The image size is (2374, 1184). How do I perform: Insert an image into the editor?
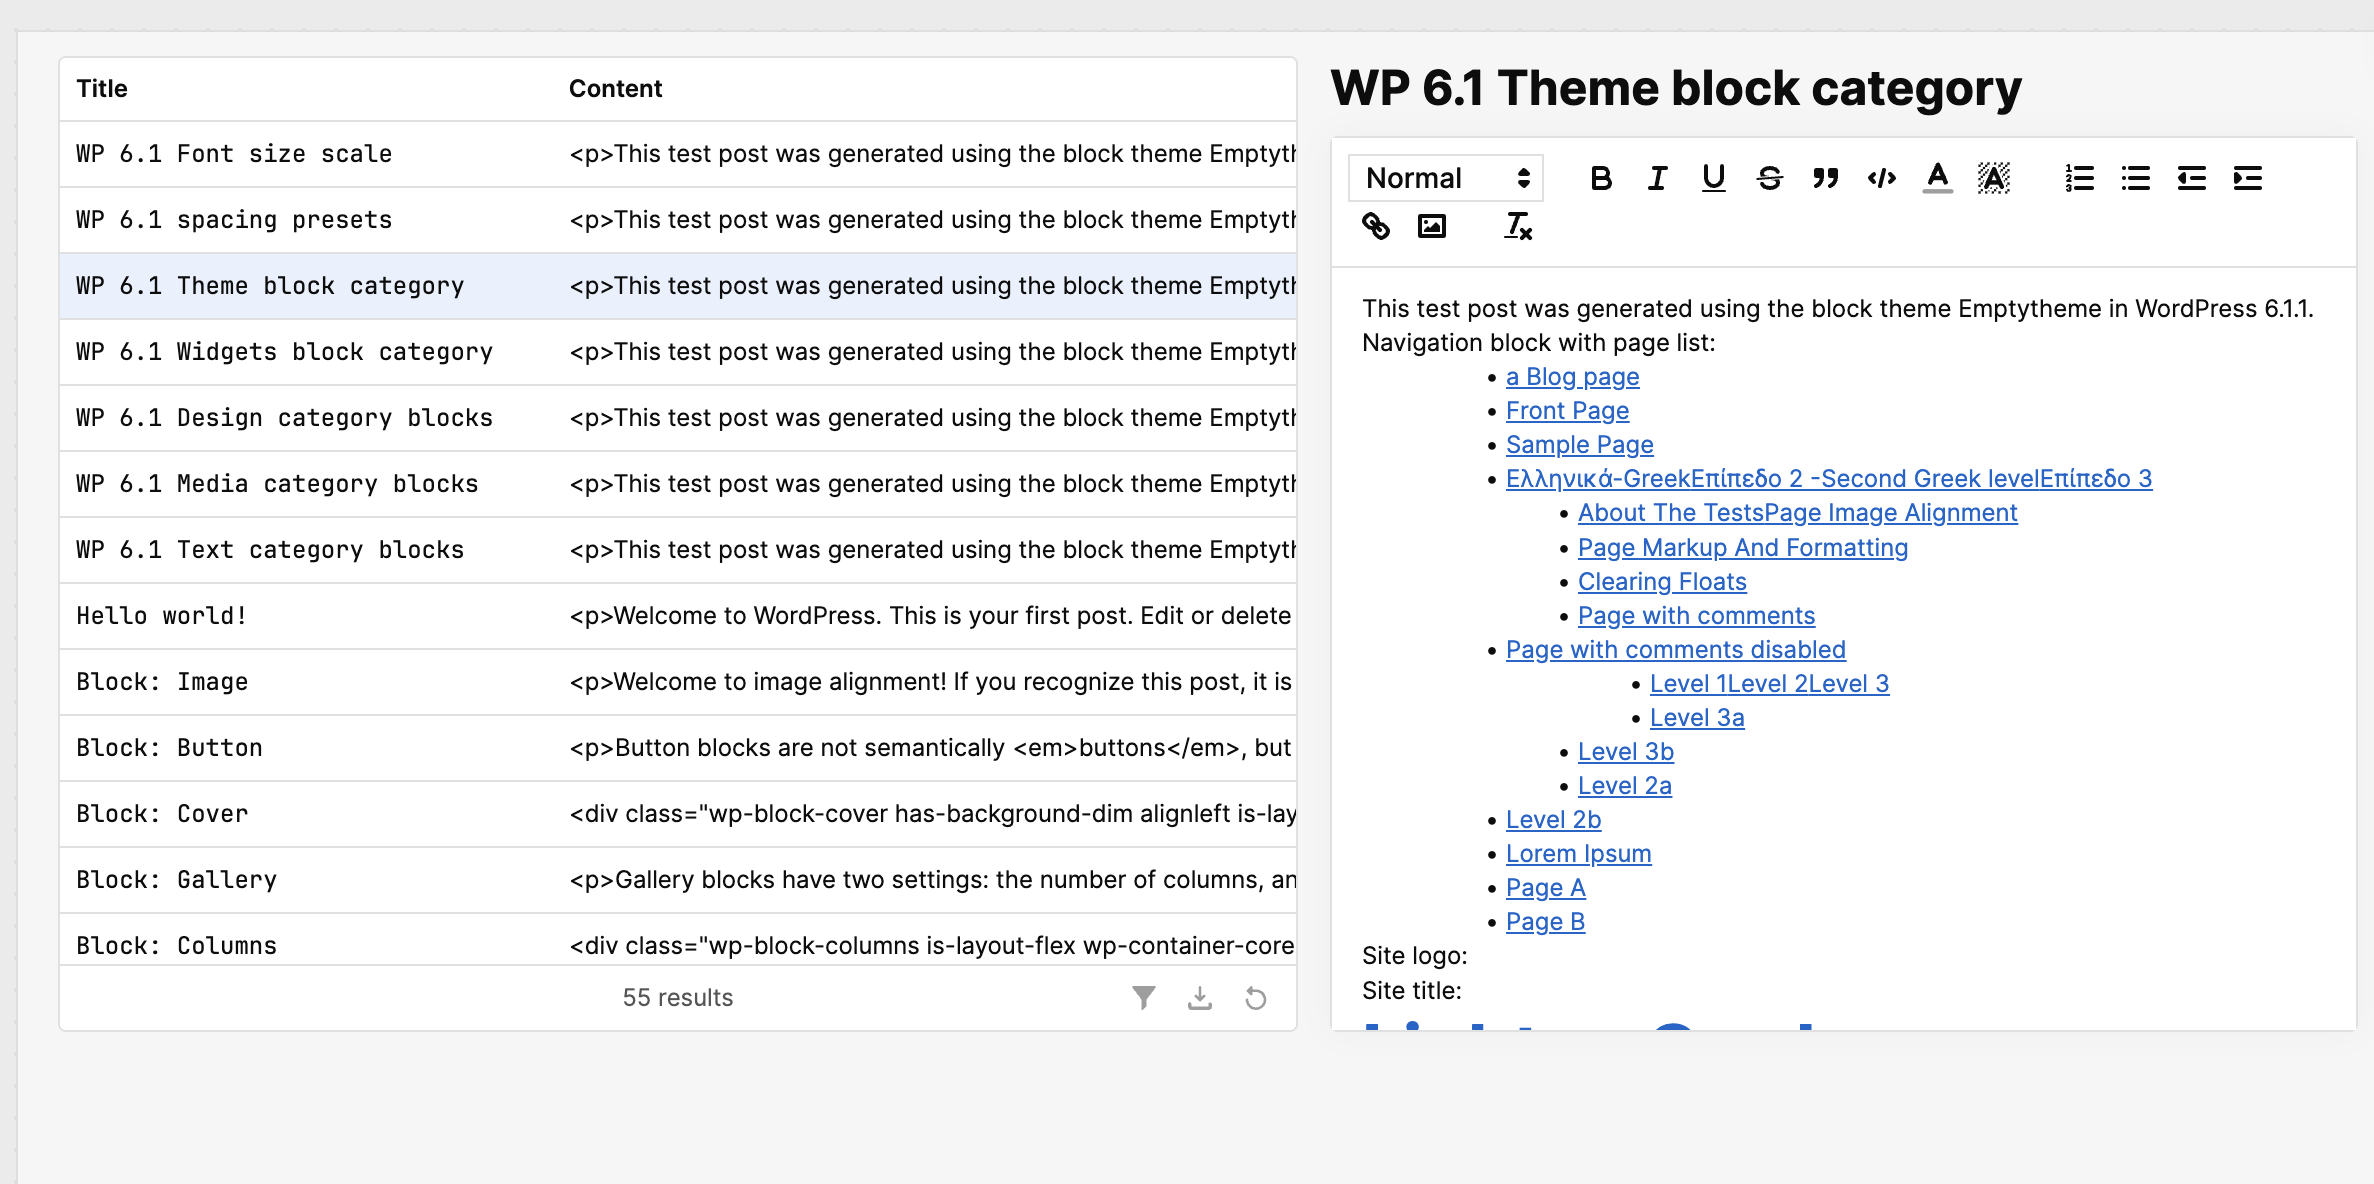[x=1432, y=227]
